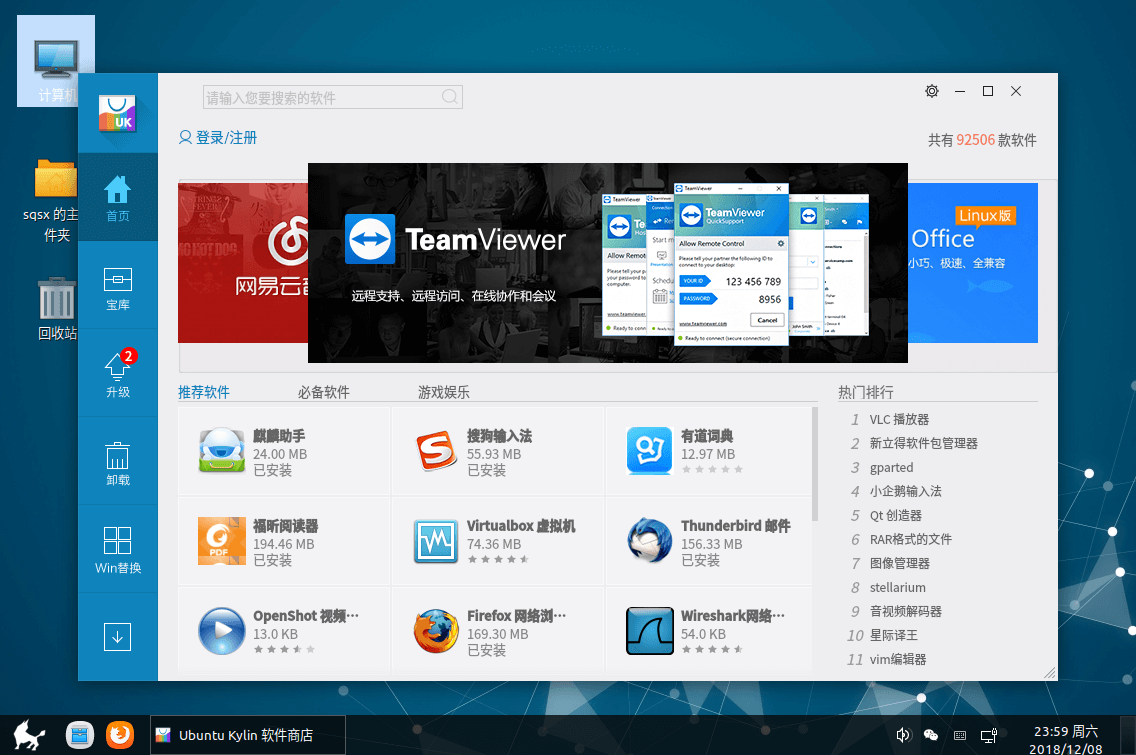
Task: Select the Computer desktop icon
Action: (x=56, y=61)
